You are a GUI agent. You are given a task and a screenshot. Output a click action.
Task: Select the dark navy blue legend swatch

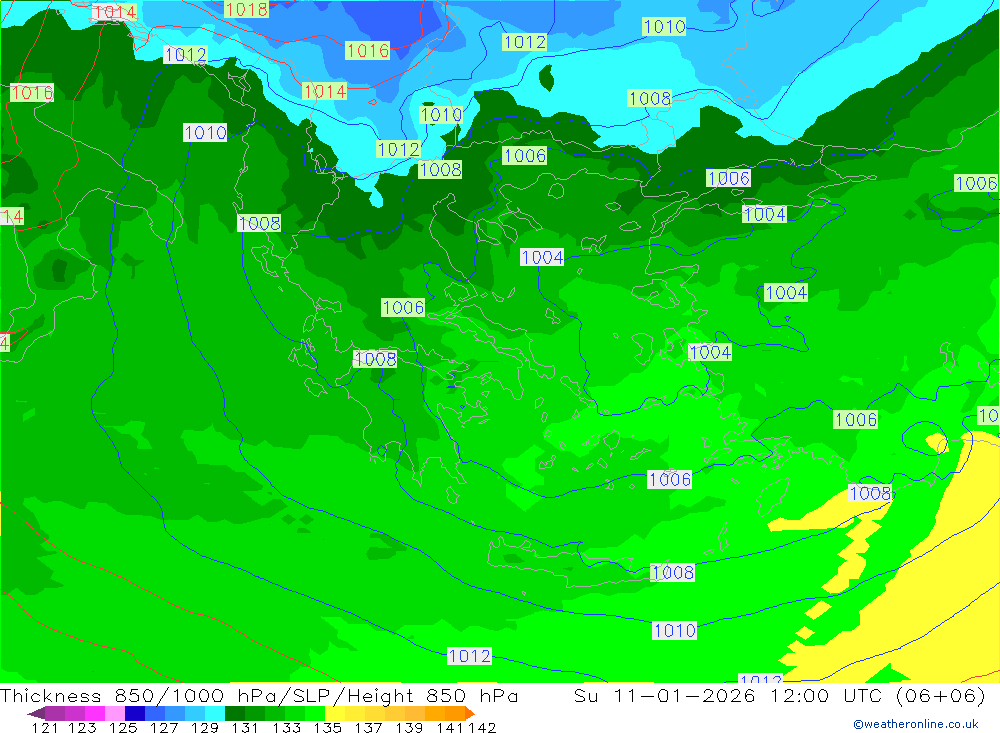[x=135, y=713]
